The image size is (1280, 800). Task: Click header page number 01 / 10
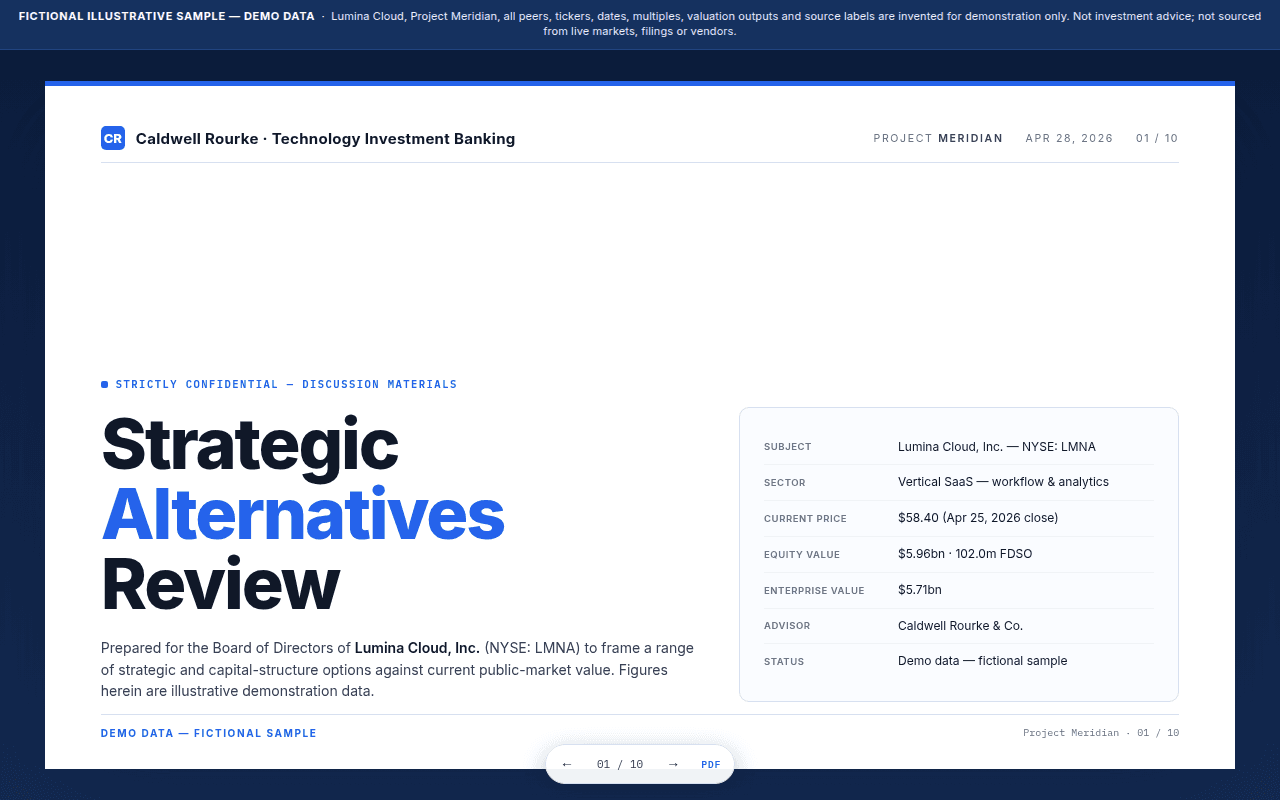(1157, 138)
